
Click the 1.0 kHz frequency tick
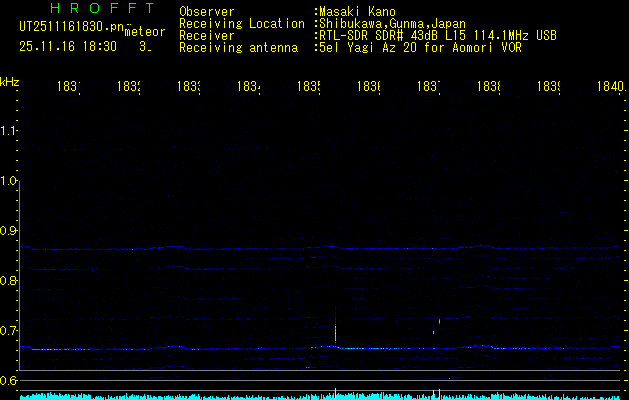[9, 181]
